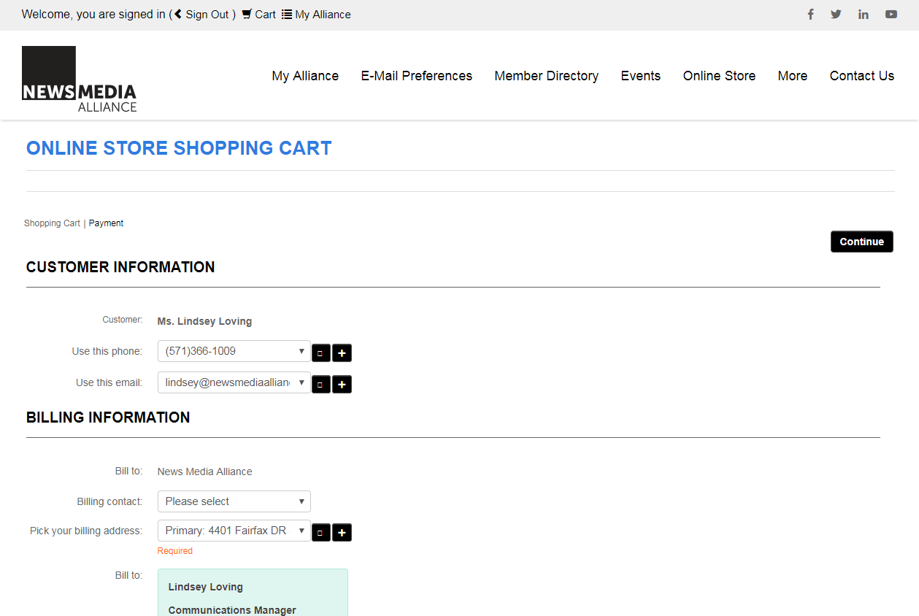Screen dimensions: 919x616
Task: Click the 'CUSTOMER INFORMATION' section heading
Action: point(120,267)
